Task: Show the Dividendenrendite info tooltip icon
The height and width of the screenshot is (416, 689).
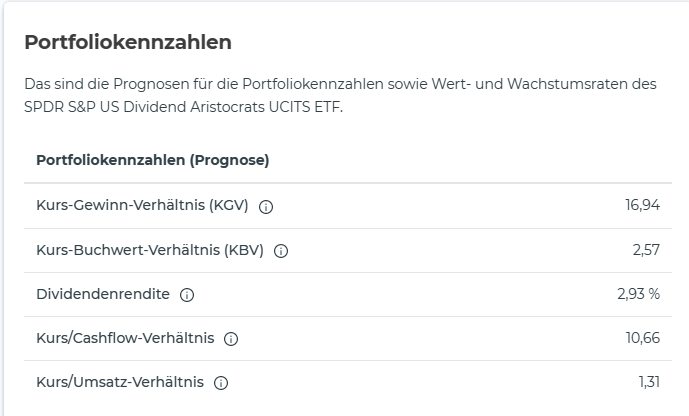Action: [187, 295]
